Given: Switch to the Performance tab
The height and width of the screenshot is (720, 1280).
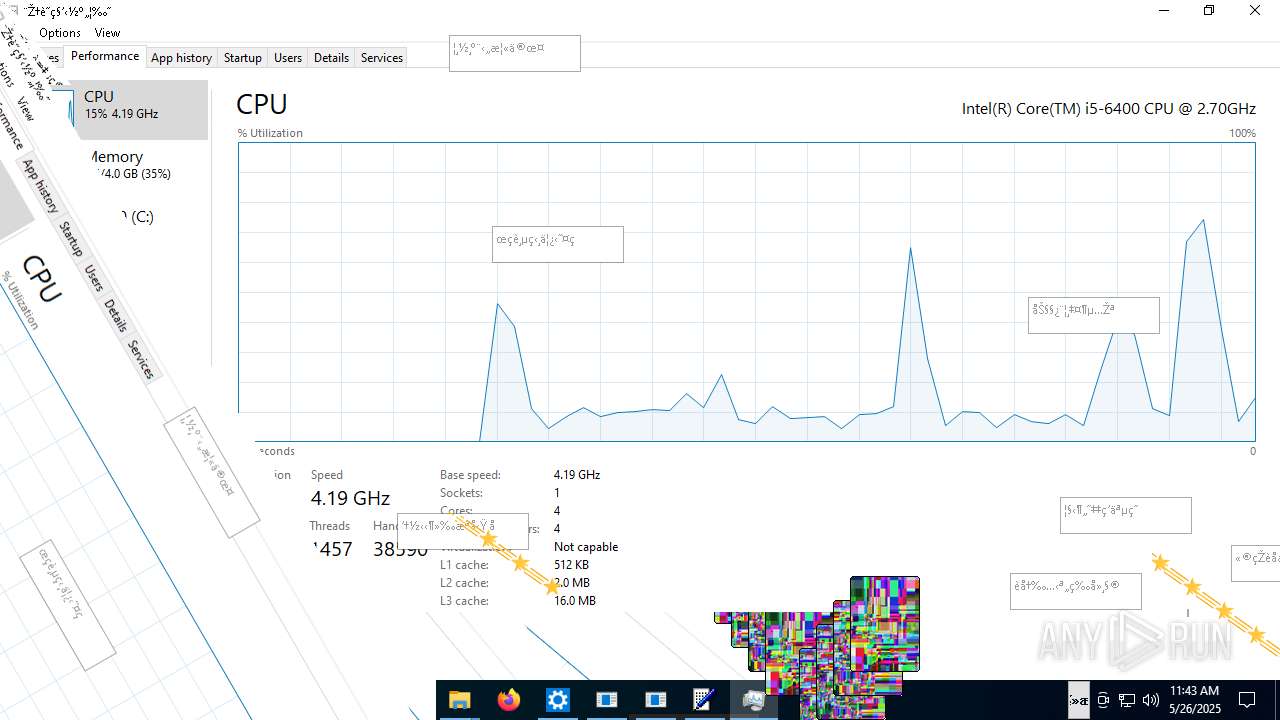Looking at the screenshot, I should 105,57.
